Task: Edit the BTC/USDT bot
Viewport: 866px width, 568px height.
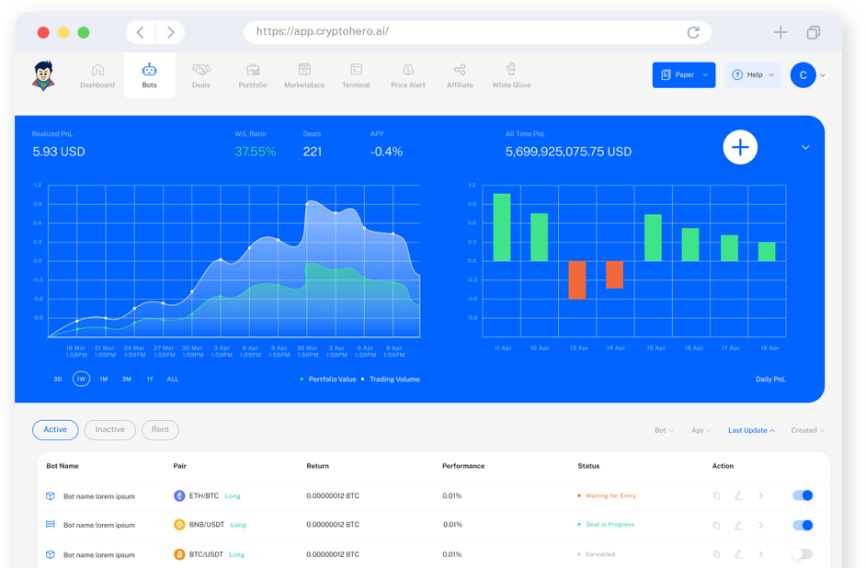Action: (x=738, y=554)
